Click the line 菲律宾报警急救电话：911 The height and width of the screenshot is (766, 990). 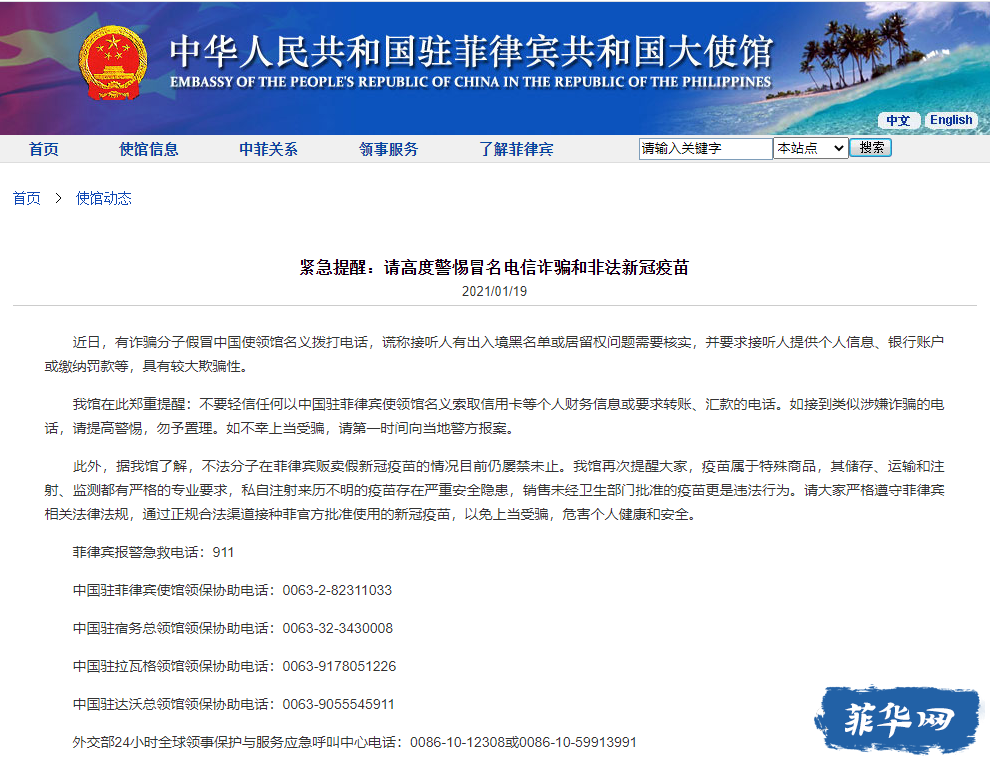coord(153,553)
